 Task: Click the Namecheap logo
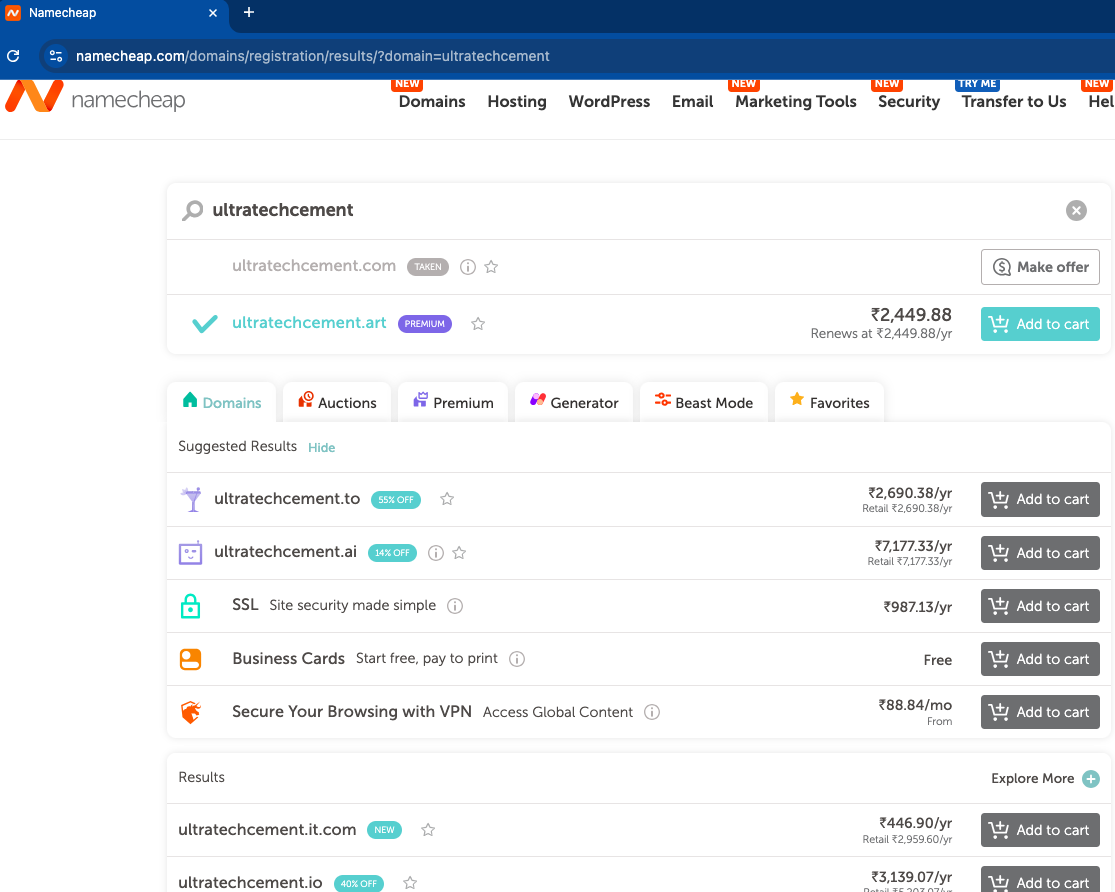pyautogui.click(x=95, y=97)
